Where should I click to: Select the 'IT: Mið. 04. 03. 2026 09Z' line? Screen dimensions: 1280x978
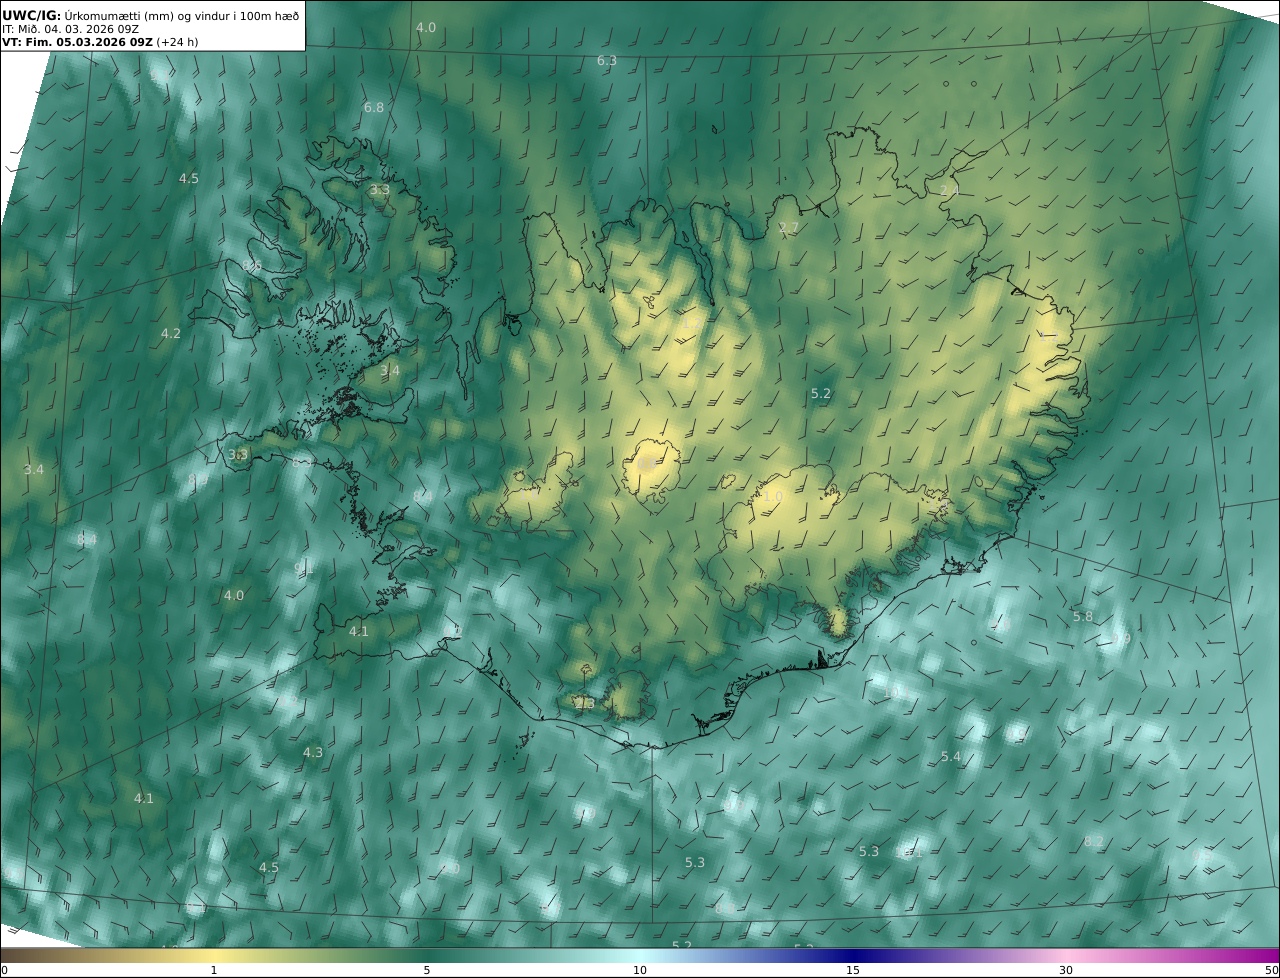pyautogui.click(x=71, y=29)
